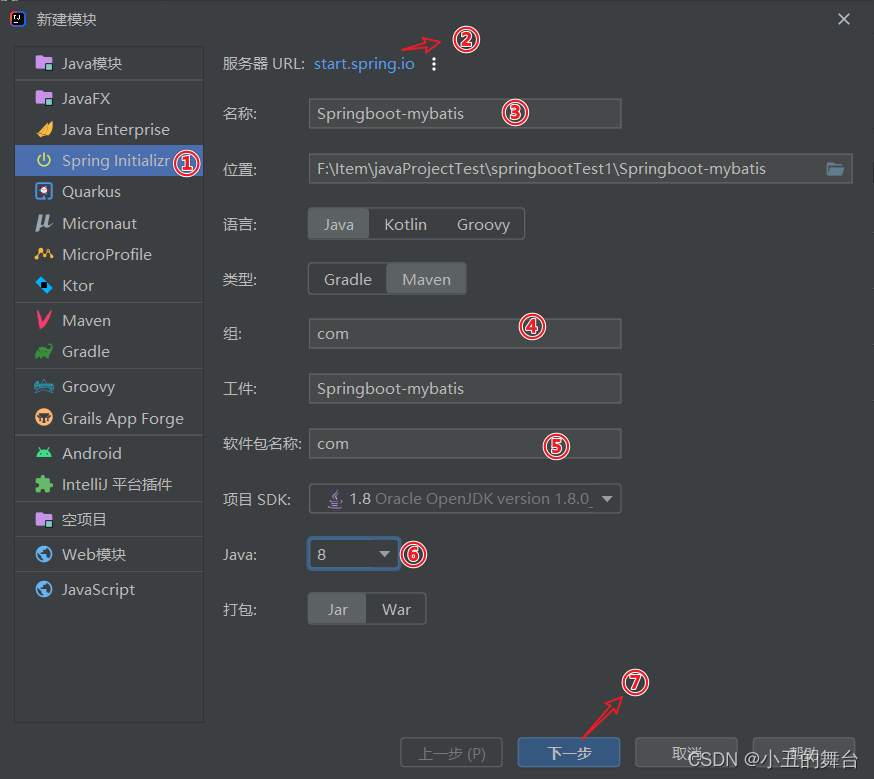The width and height of the screenshot is (874, 779).
Task: Select Quarkus module type
Action: [109, 191]
